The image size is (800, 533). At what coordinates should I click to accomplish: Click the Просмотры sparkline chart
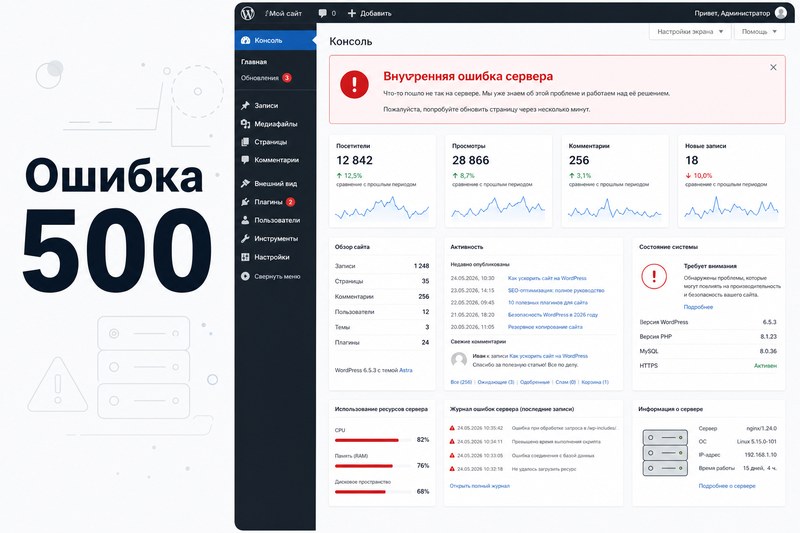pos(498,209)
